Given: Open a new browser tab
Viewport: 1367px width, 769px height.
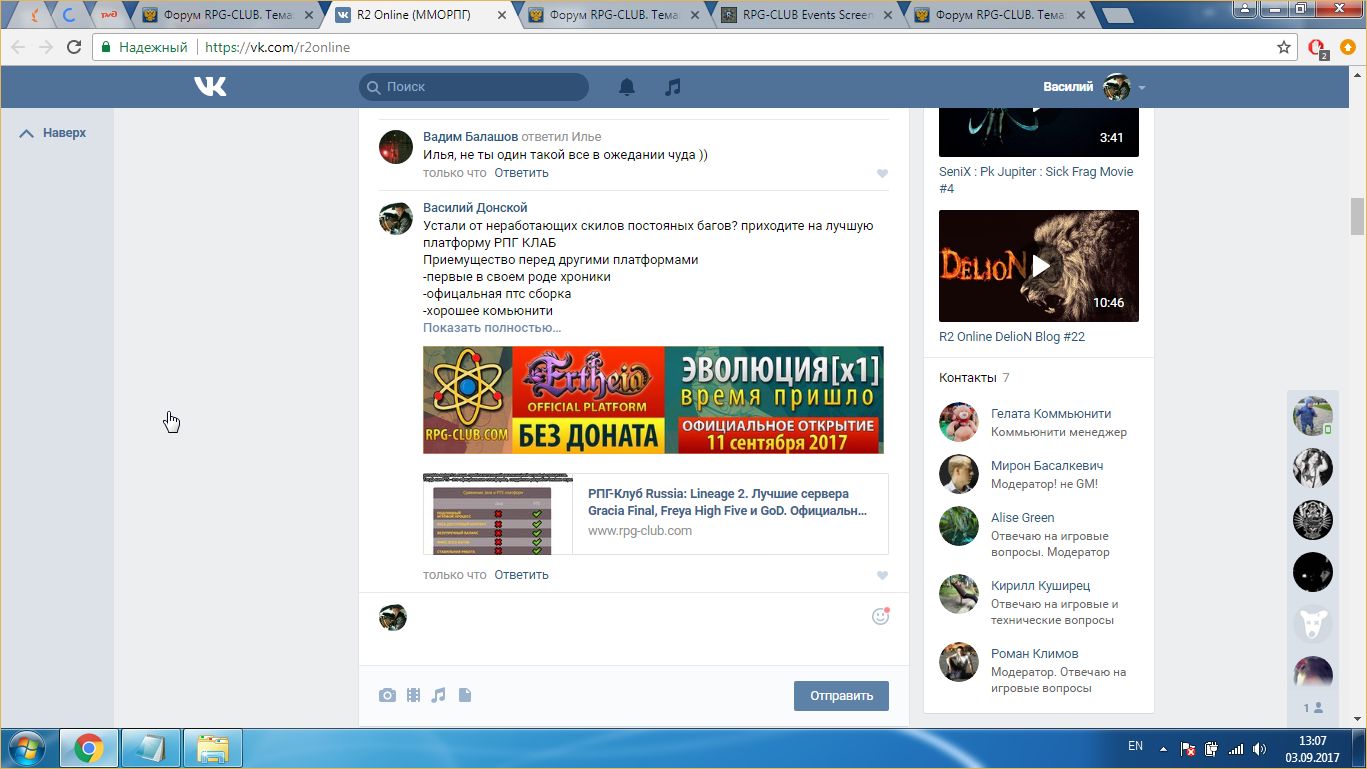Looking at the screenshot, I should [1117, 15].
